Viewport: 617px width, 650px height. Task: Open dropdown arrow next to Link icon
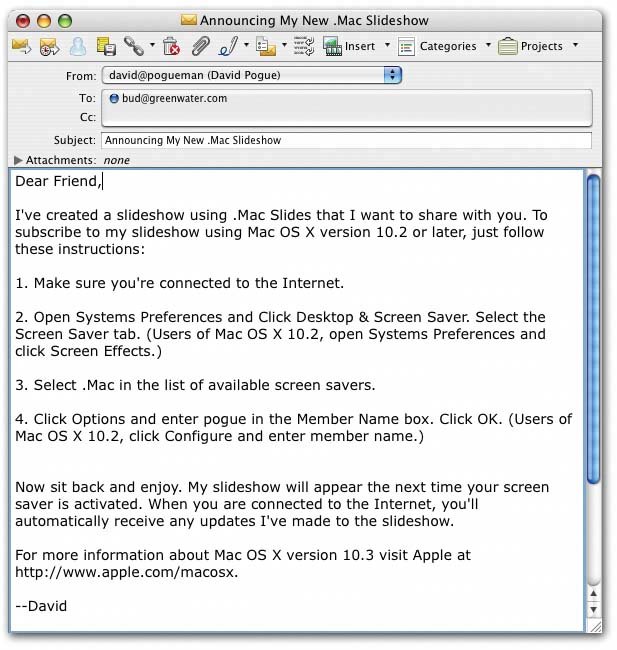(152, 44)
